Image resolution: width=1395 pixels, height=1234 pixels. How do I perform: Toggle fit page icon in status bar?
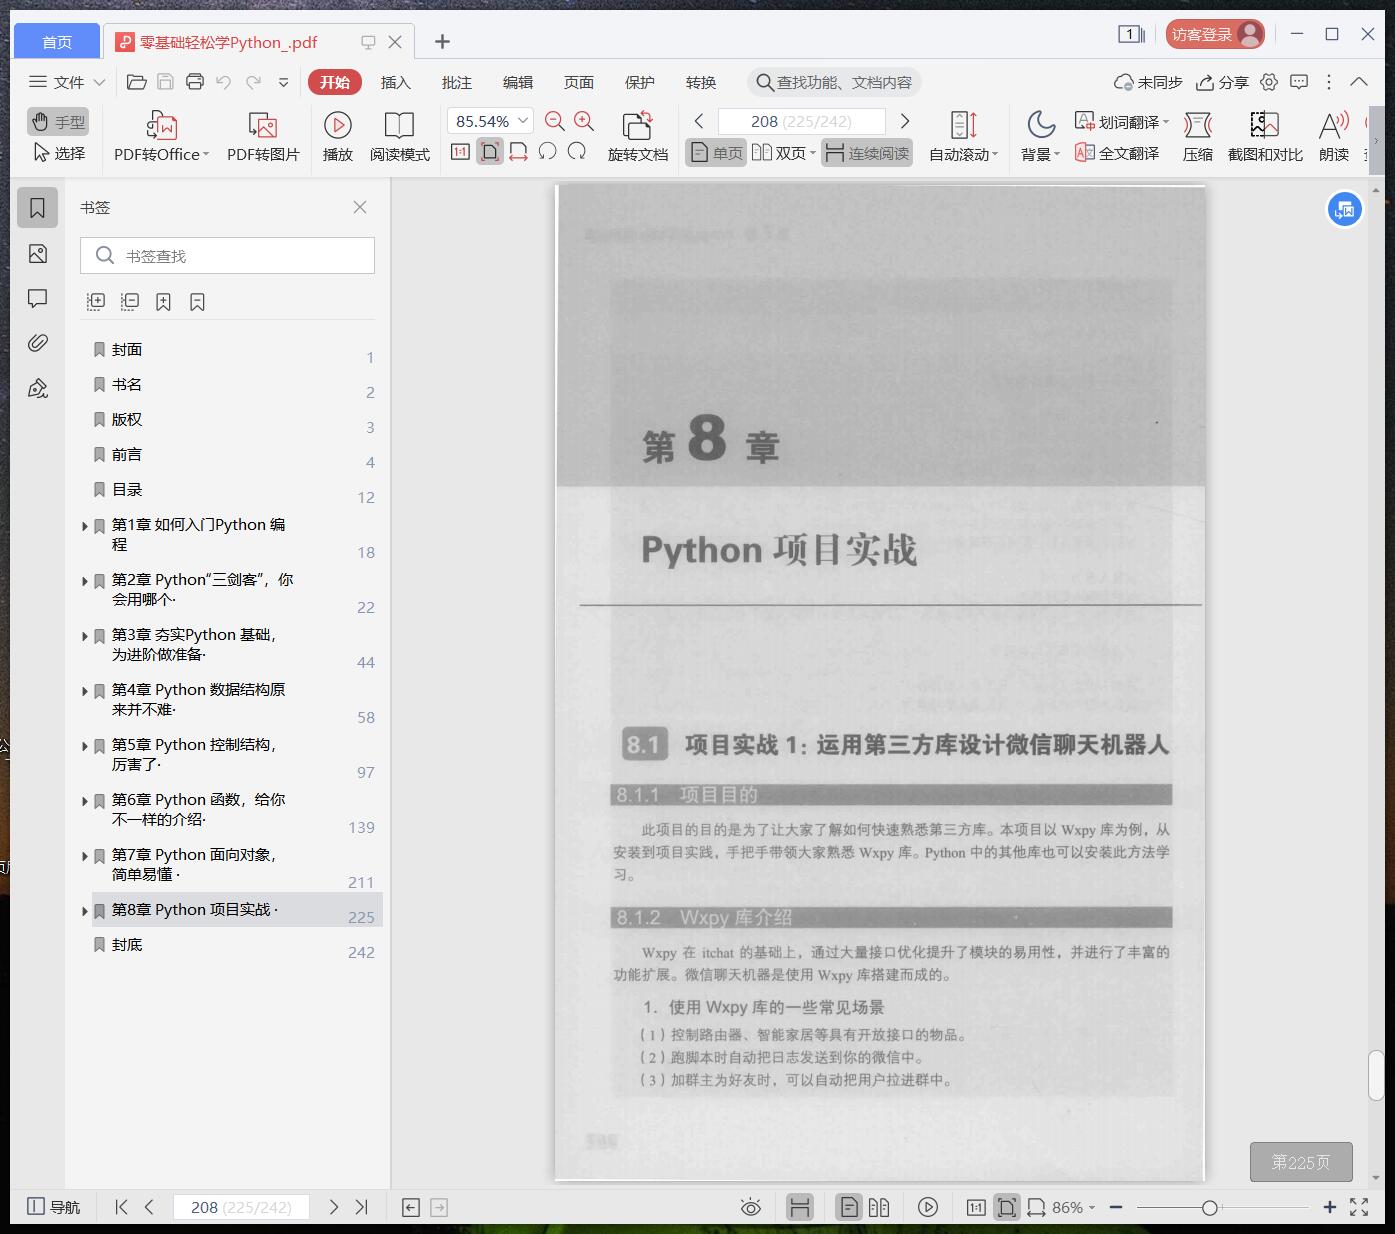click(x=1007, y=1207)
